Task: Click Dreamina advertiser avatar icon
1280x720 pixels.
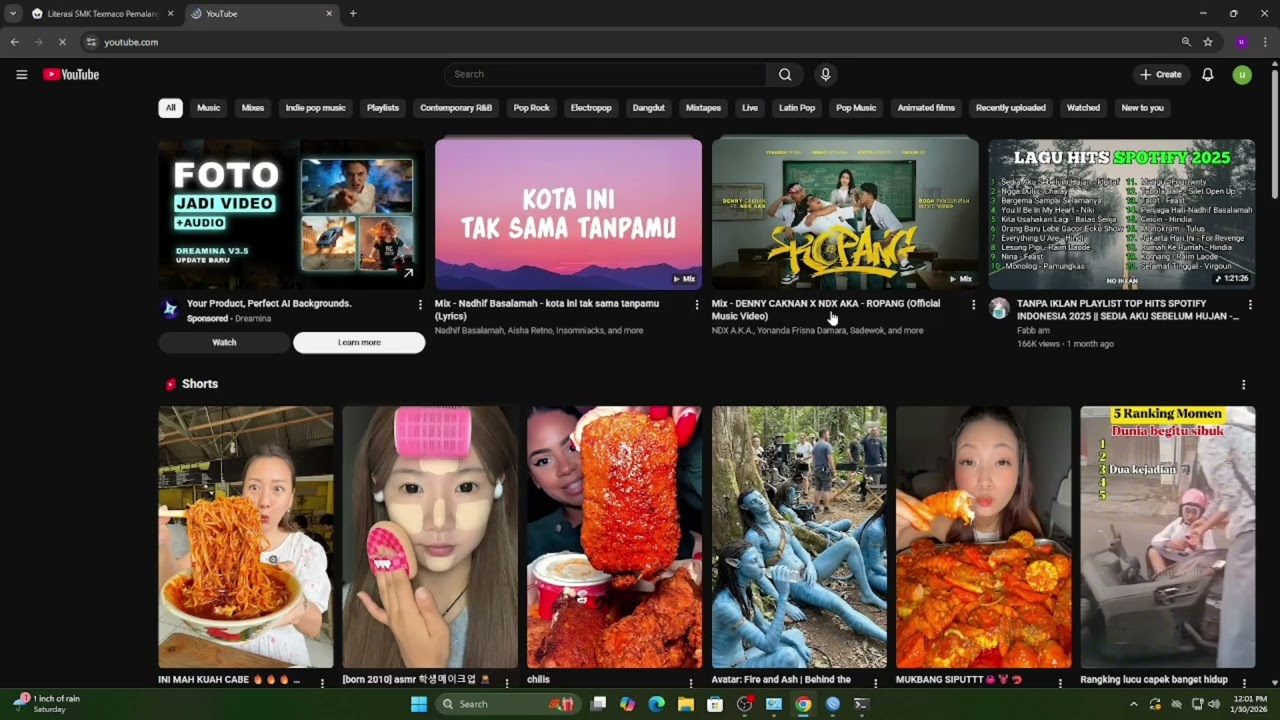Action: [170, 308]
